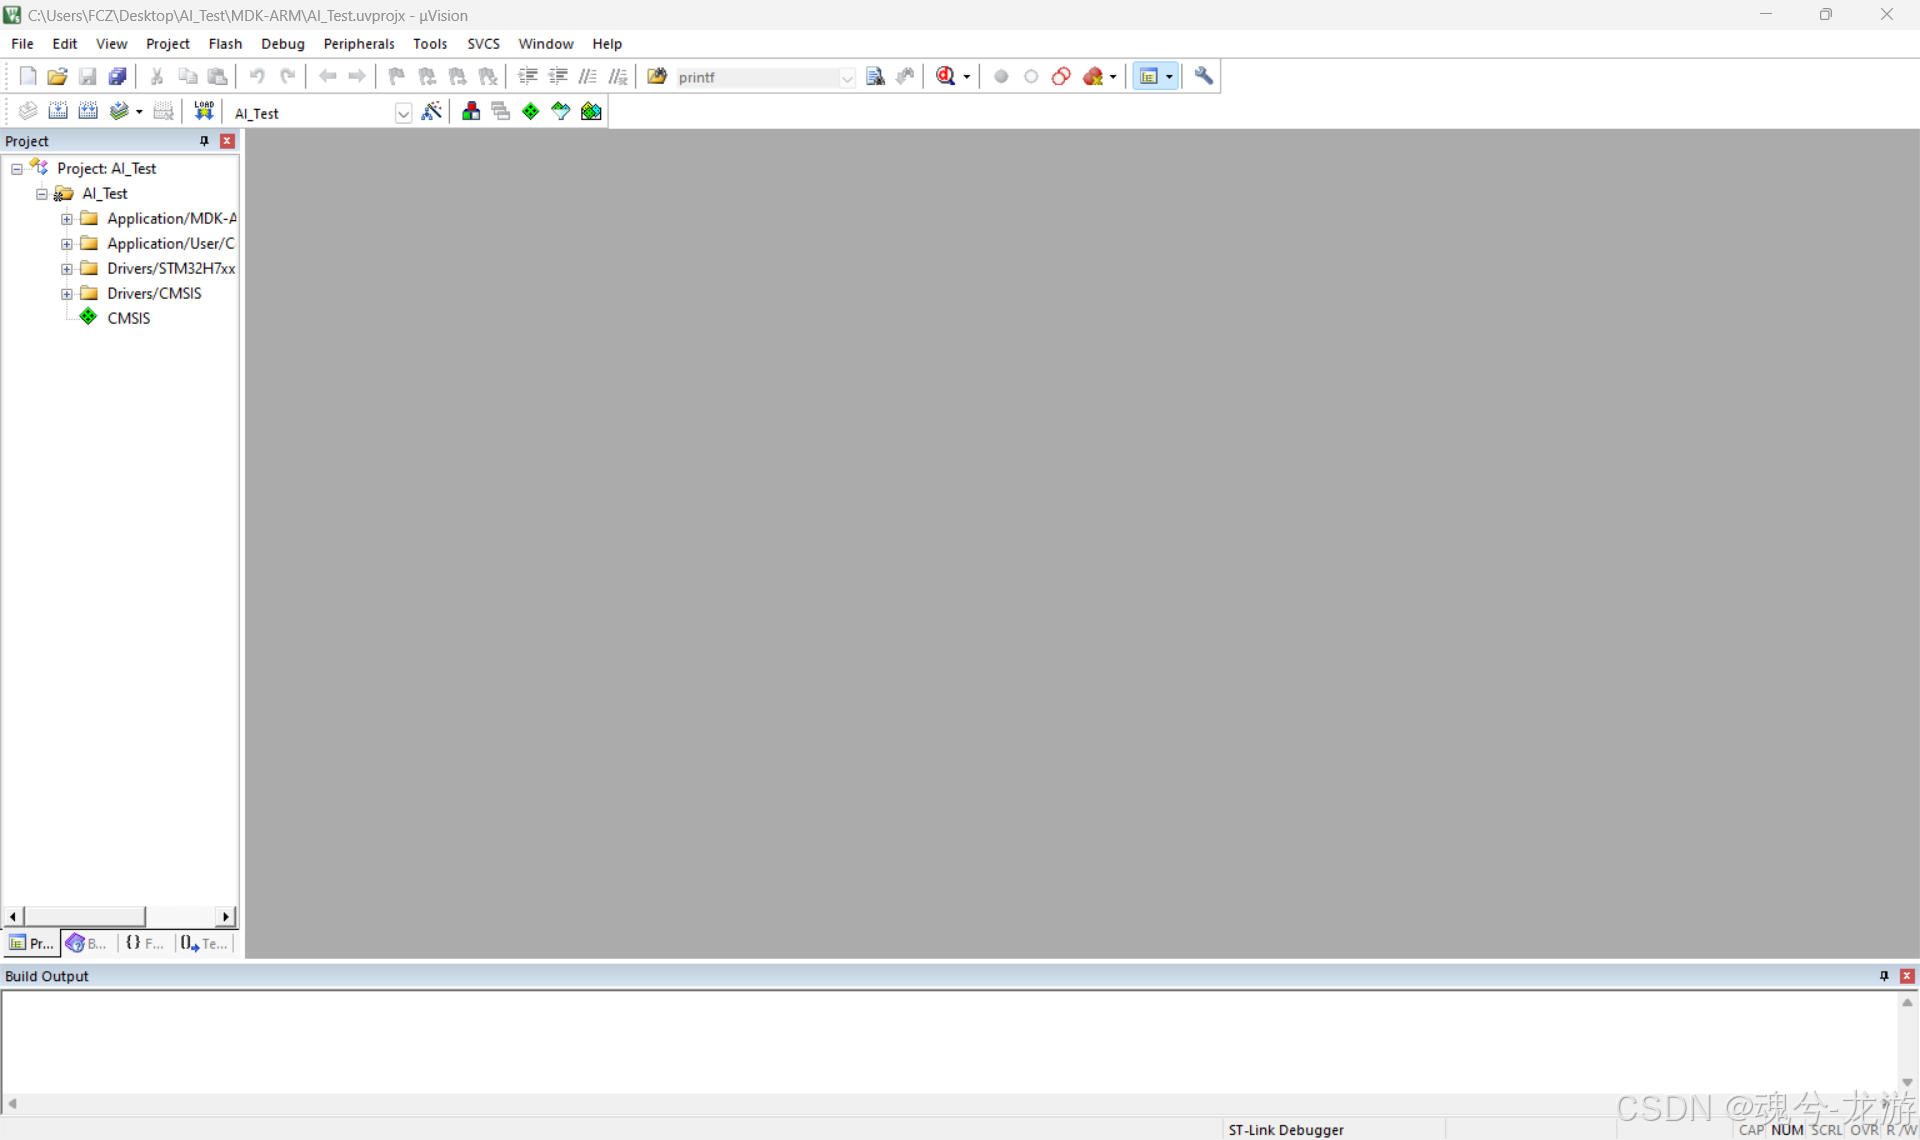This screenshot has width=1920, height=1140.
Task: Open the Pack Installer icon
Action: tap(591, 111)
